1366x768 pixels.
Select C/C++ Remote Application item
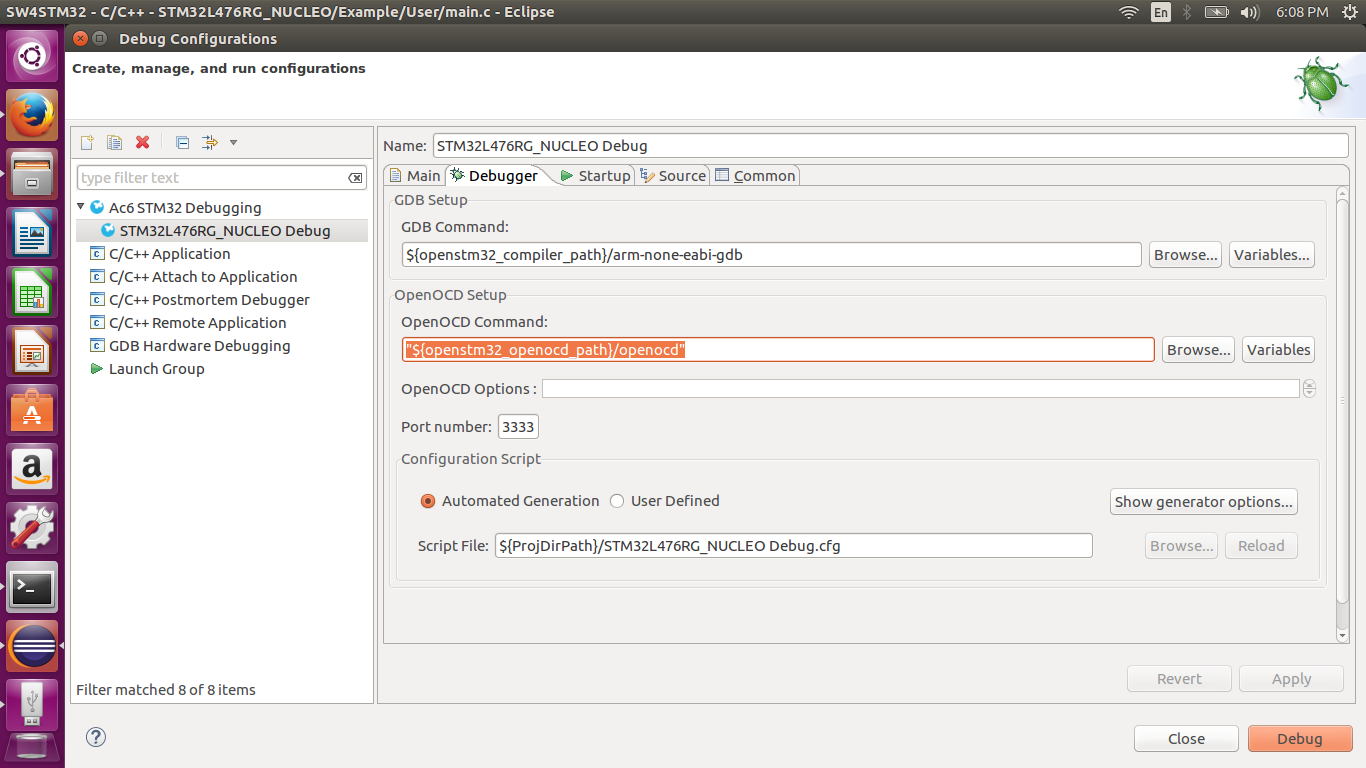pos(197,323)
